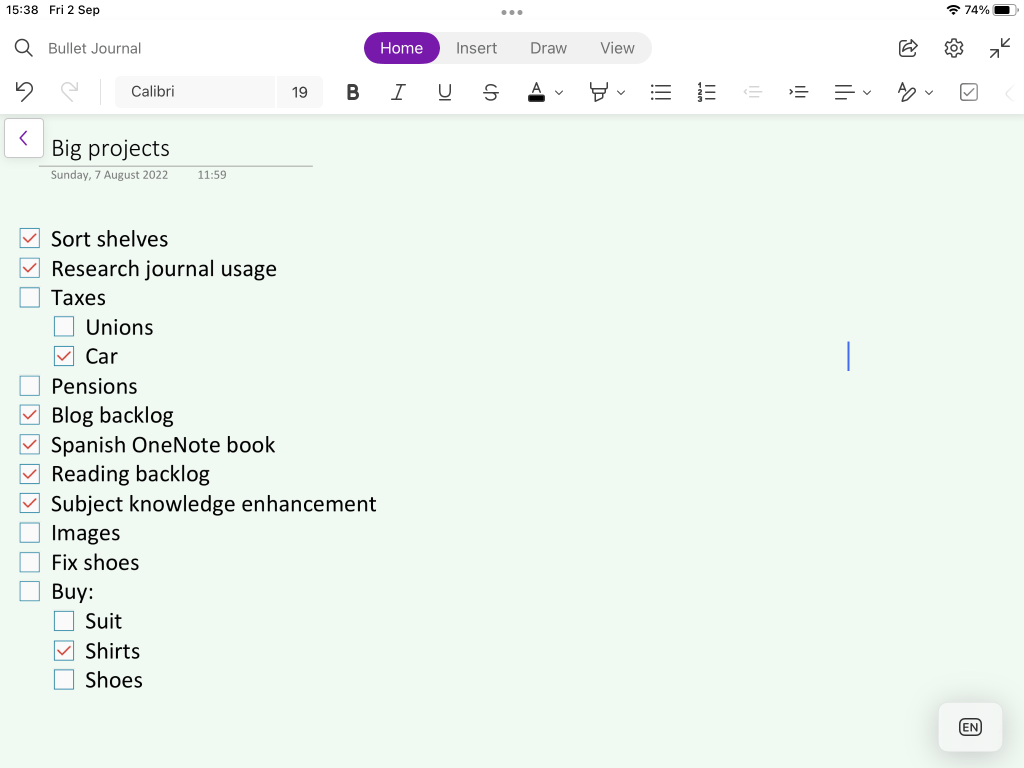Insert a numbered list
This screenshot has height=768, width=1024.
coord(706,92)
